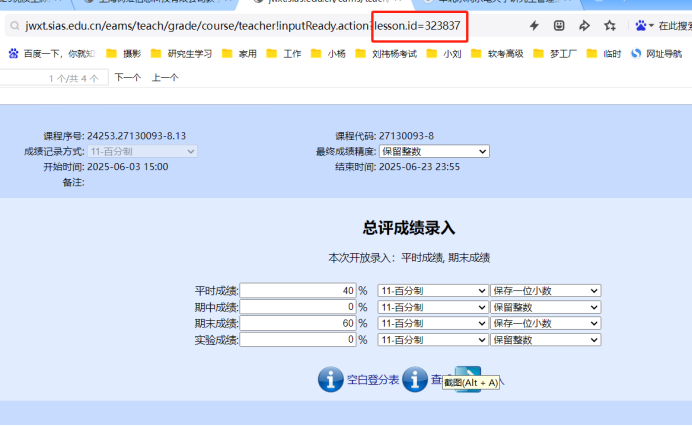
Task: Click the magnifier icon left of the URL
Action: point(15,26)
